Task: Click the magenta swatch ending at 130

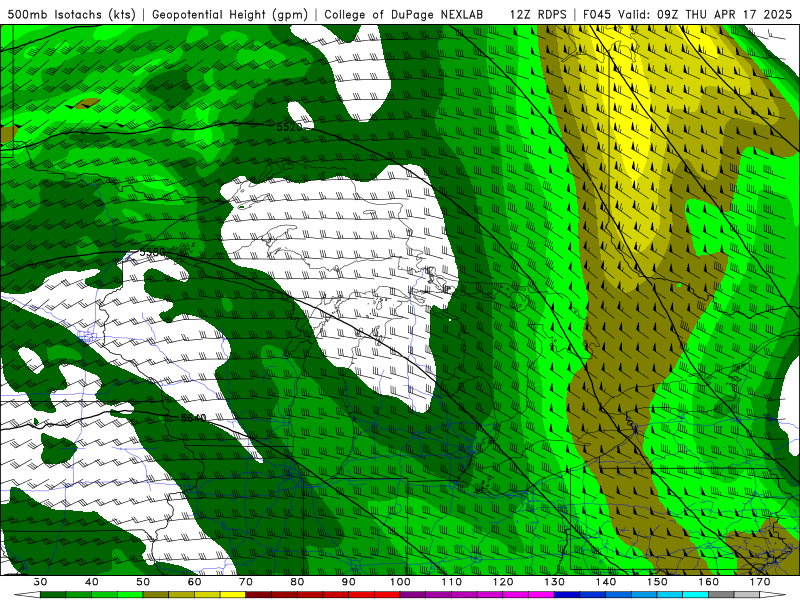Action: pyautogui.click(x=541, y=595)
